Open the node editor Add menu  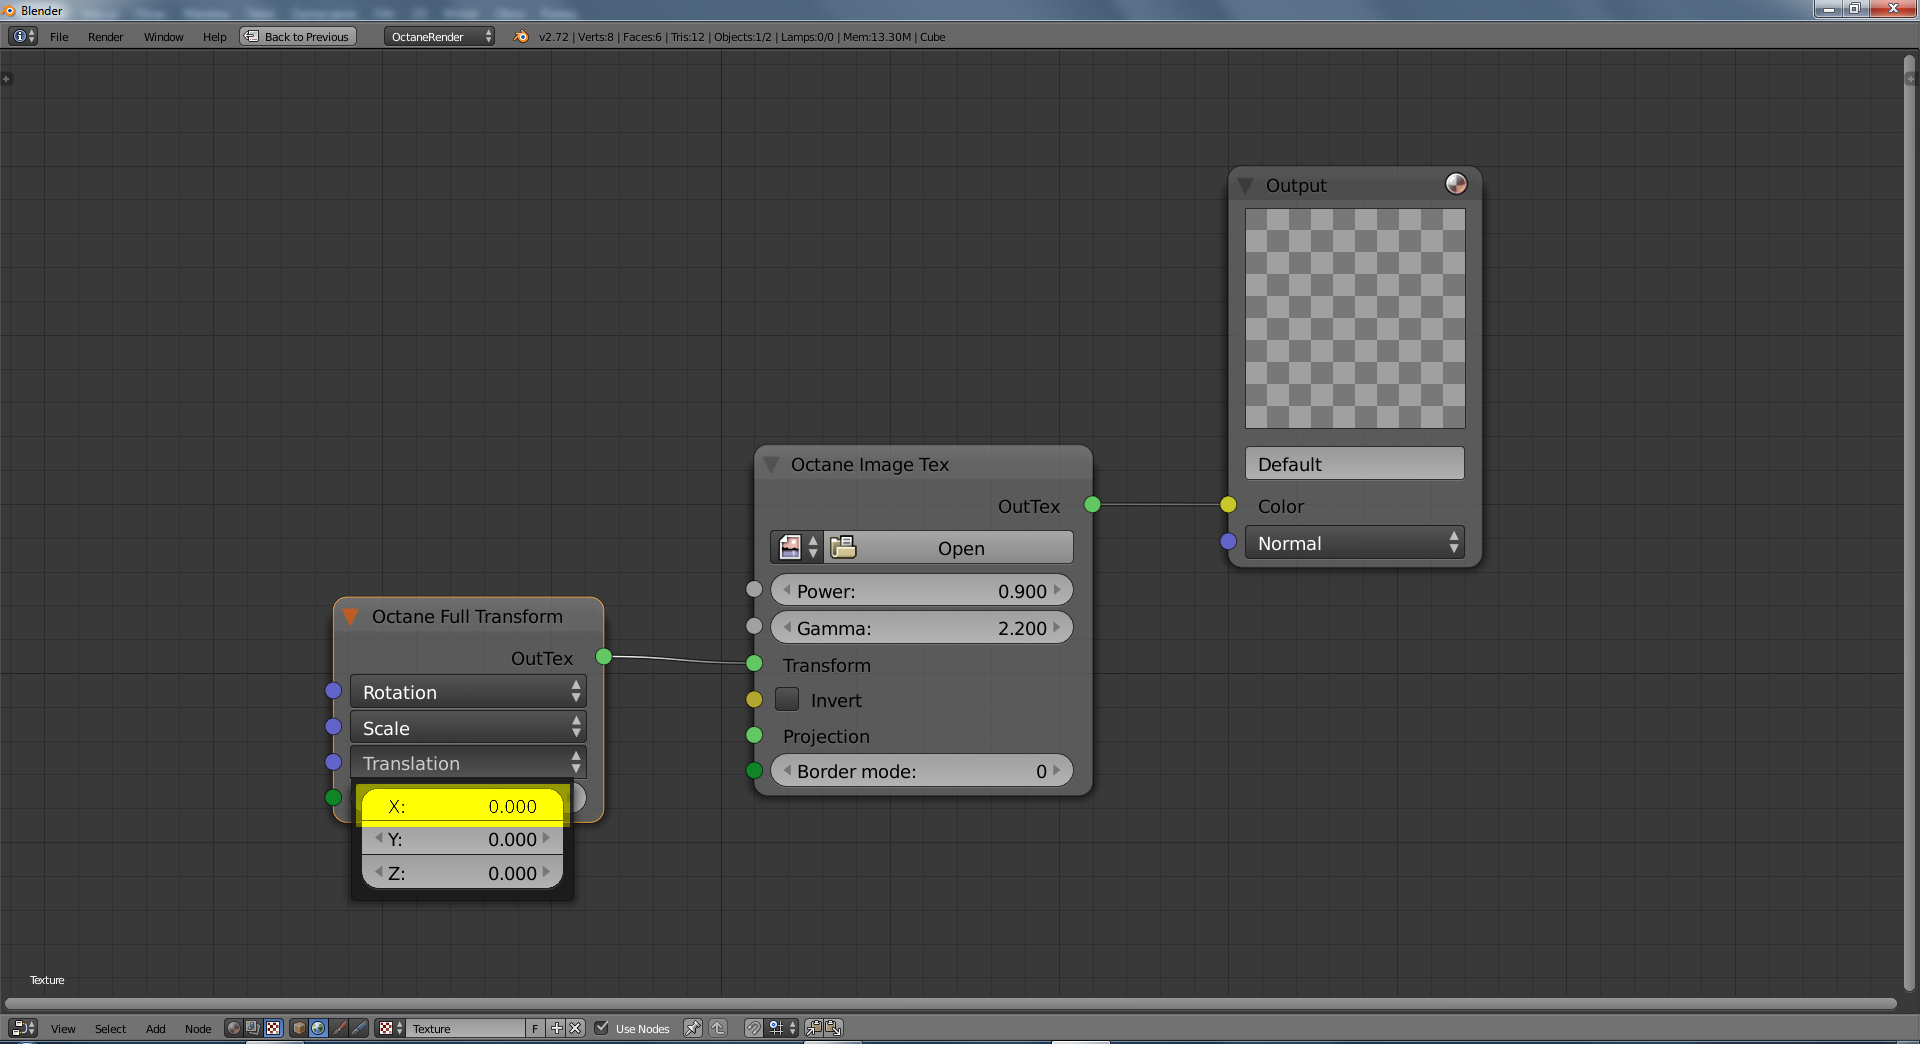click(155, 1029)
